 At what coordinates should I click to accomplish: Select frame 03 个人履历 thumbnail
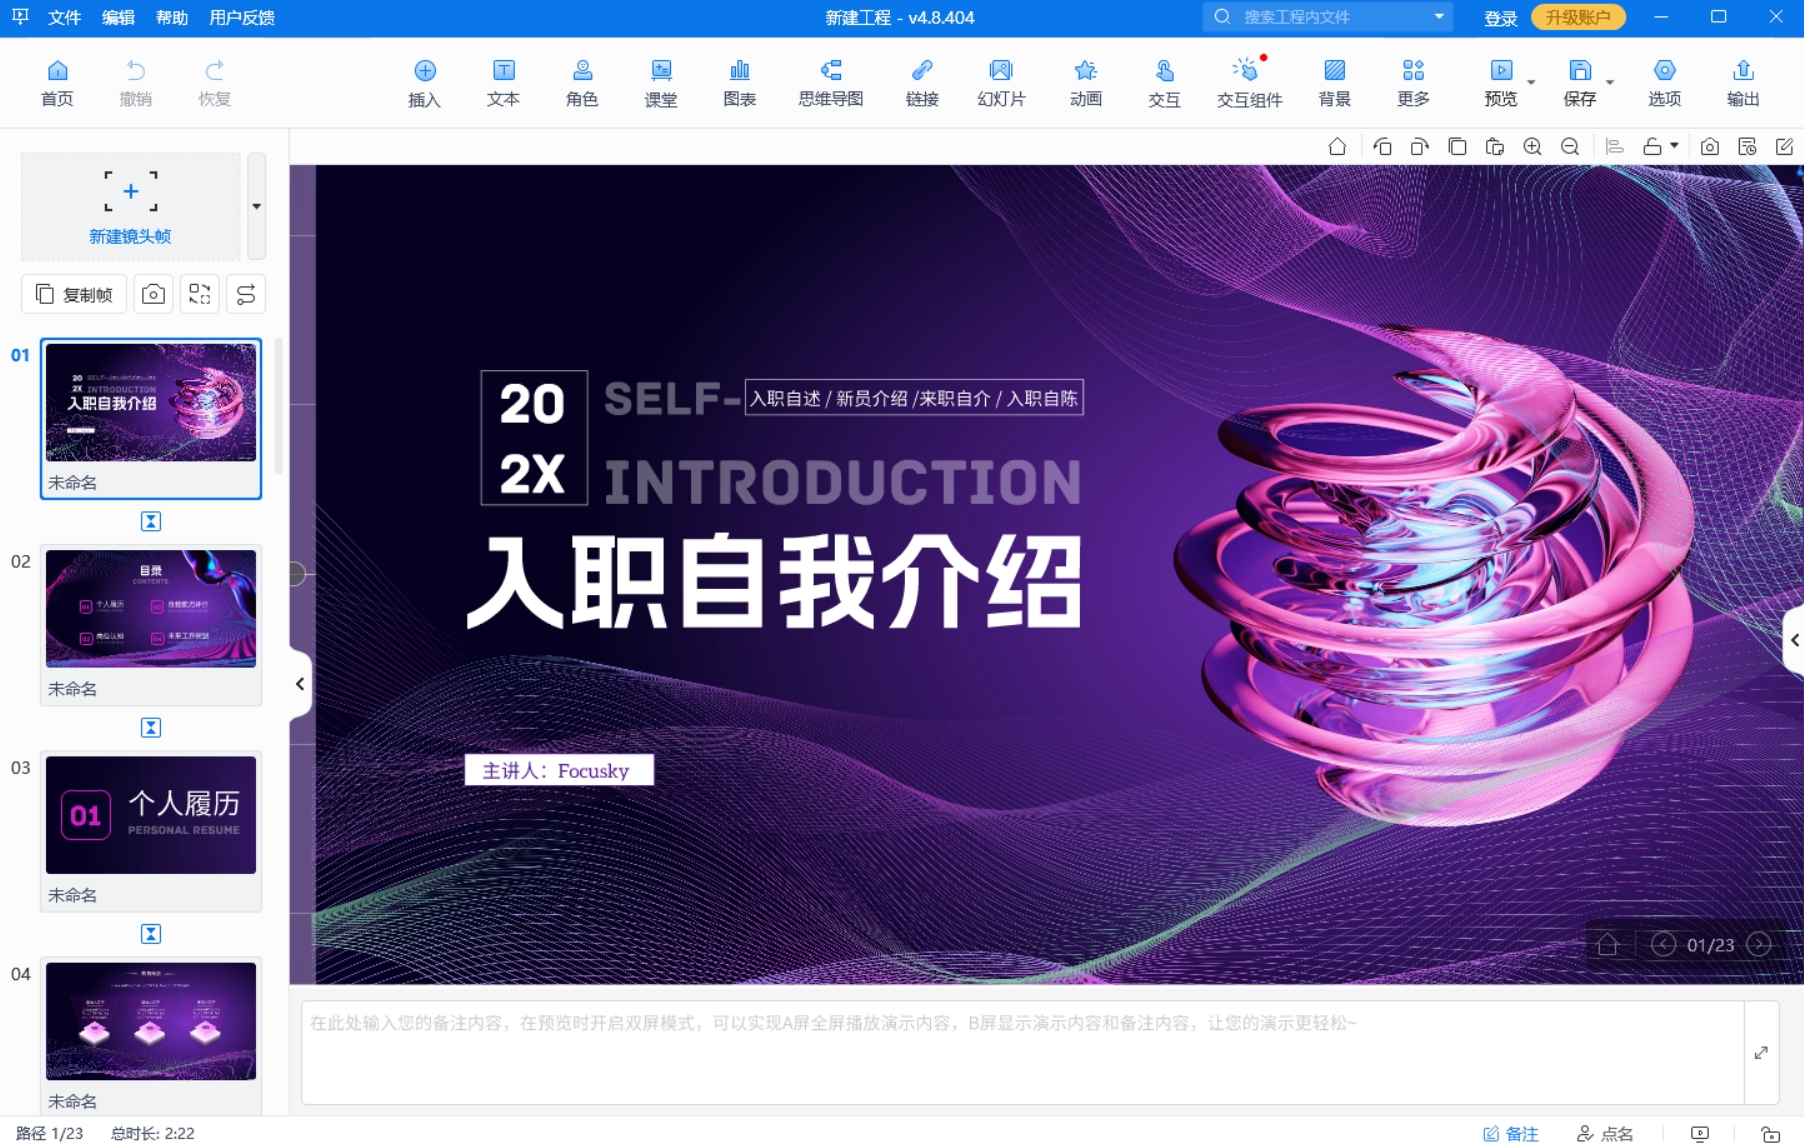pyautogui.click(x=151, y=815)
